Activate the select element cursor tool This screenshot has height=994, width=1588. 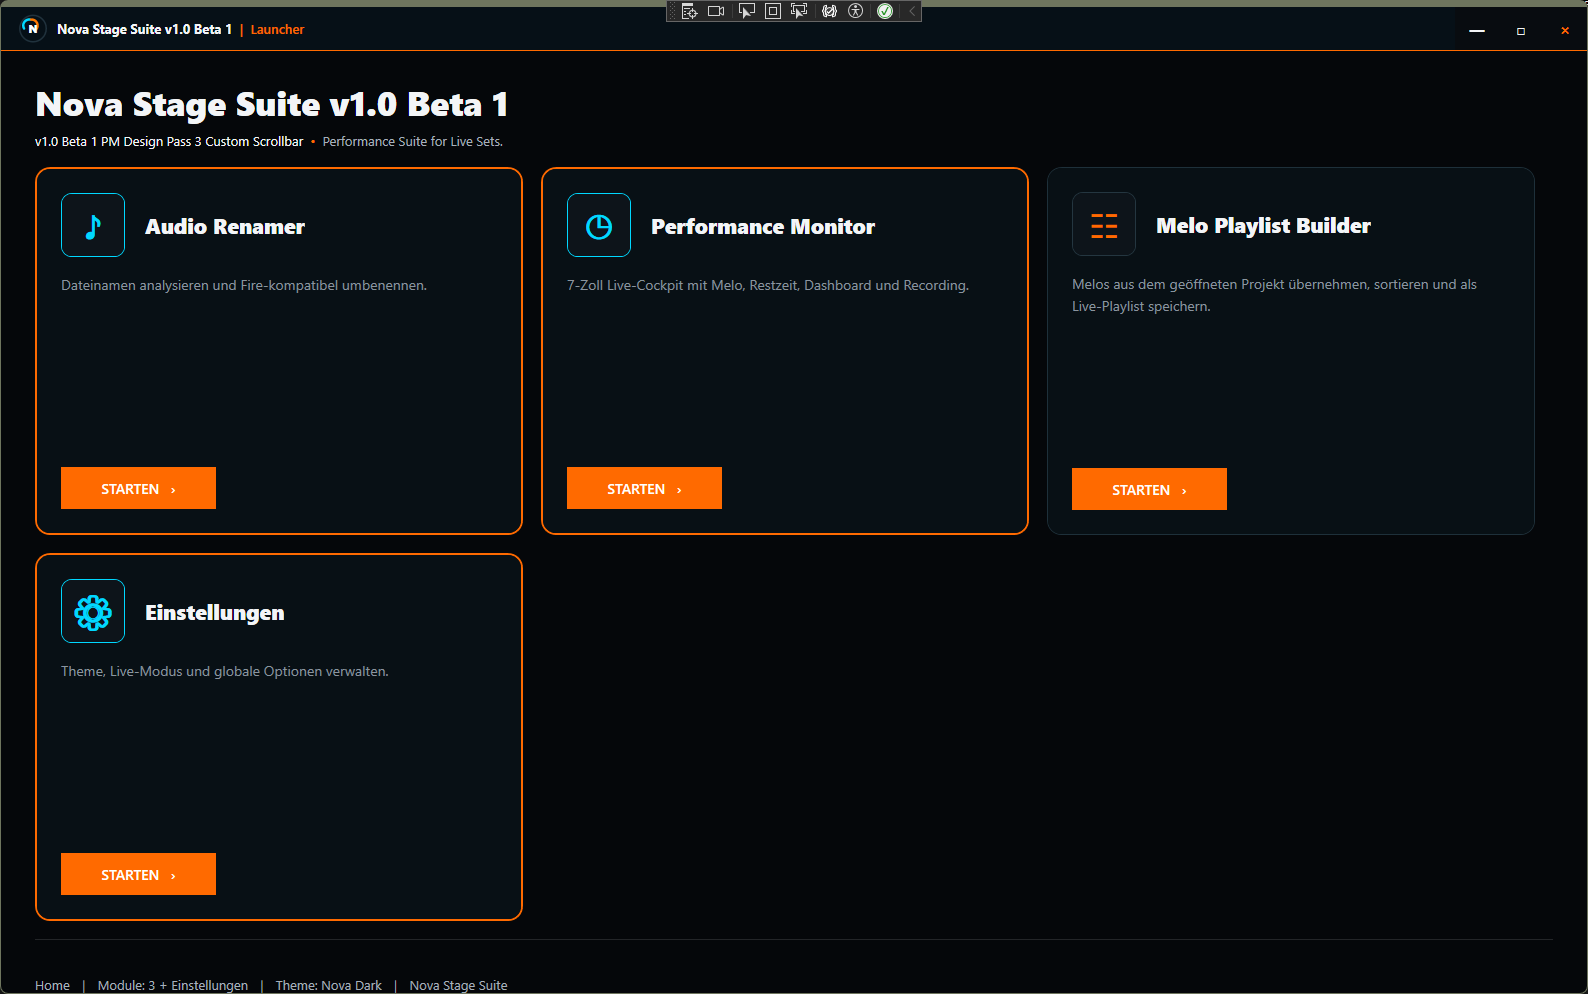pyautogui.click(x=746, y=11)
